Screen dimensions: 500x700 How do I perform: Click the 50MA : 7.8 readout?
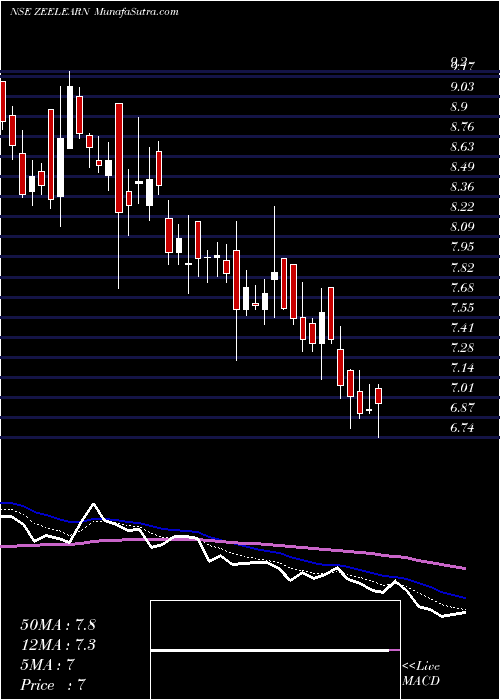pyautogui.click(x=58, y=624)
